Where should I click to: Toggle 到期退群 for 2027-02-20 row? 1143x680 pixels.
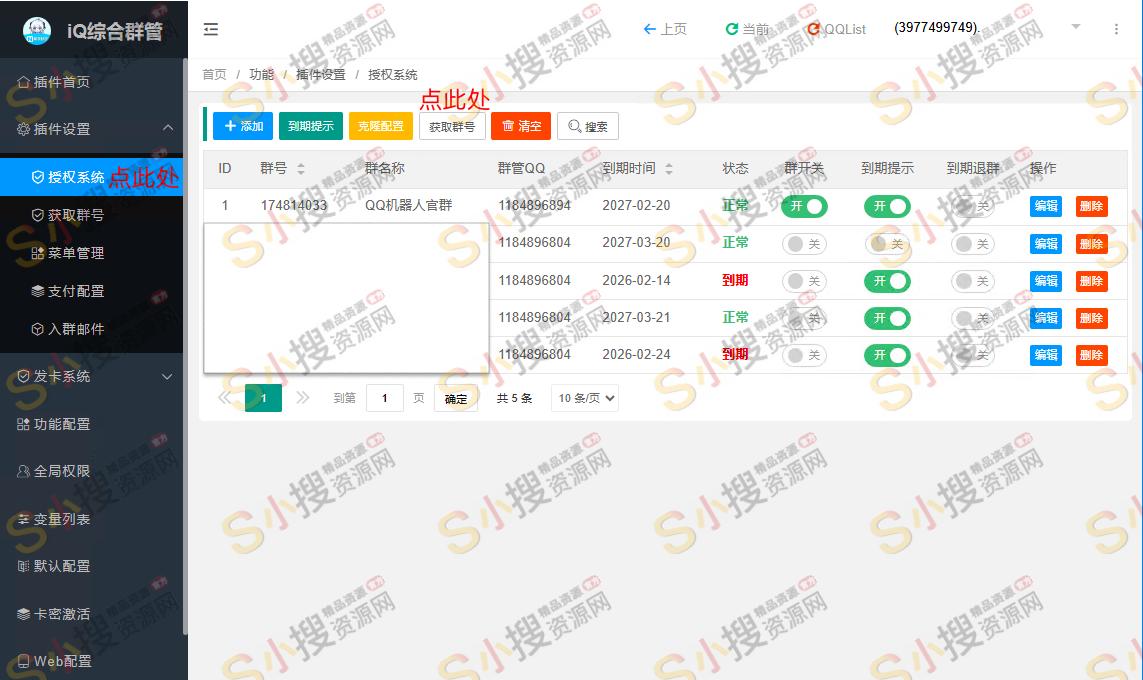click(973, 206)
